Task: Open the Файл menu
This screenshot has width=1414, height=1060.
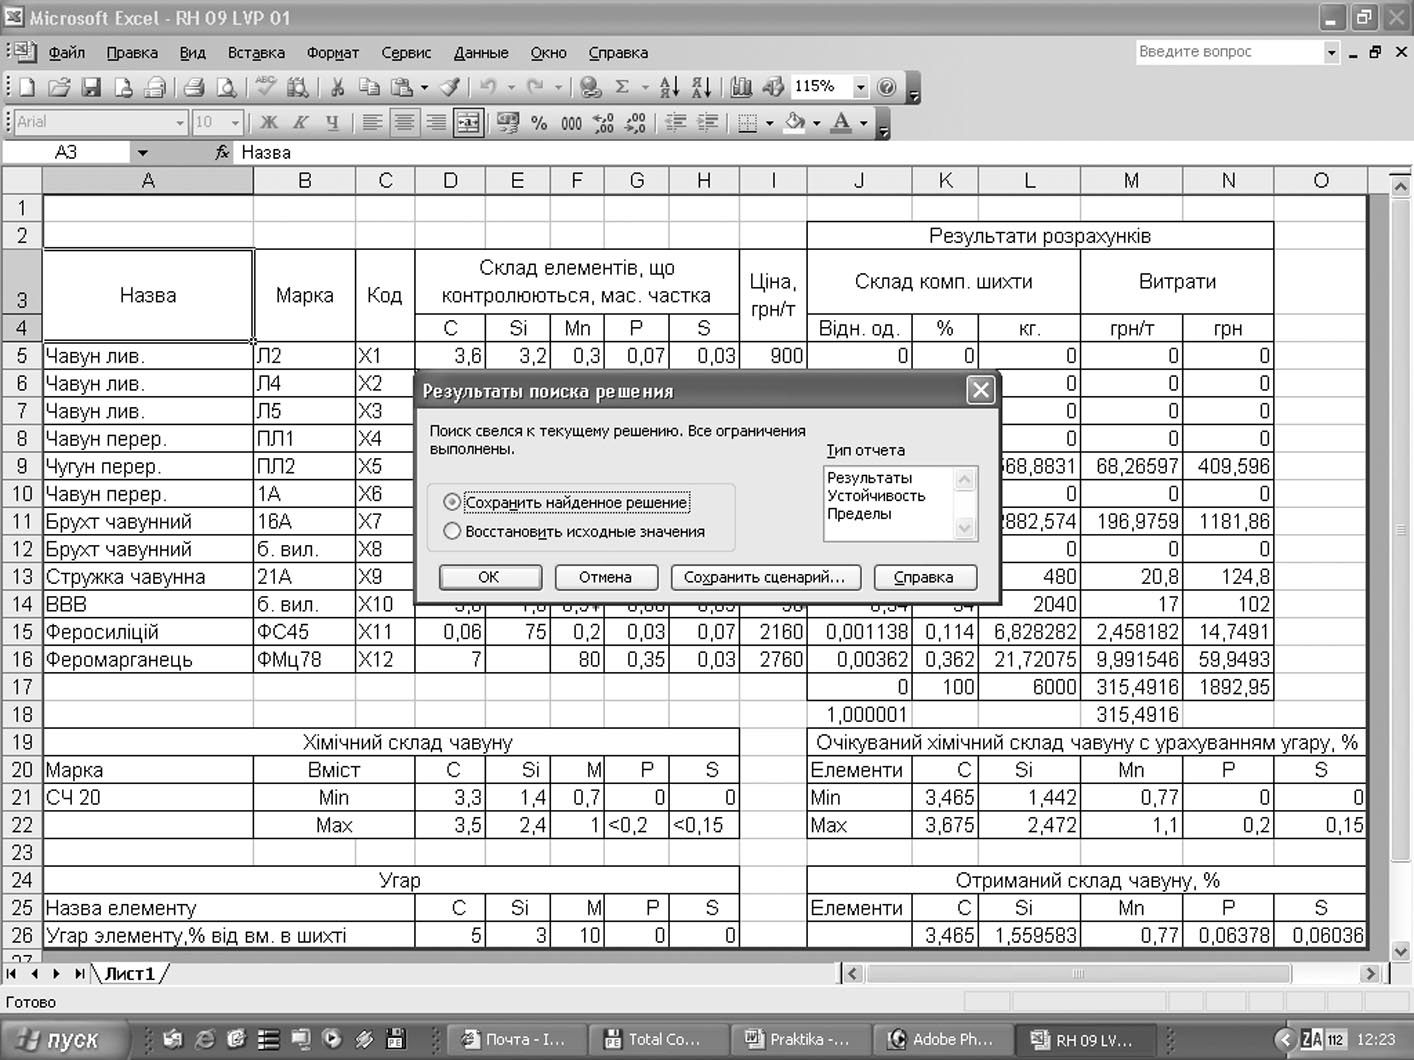Action: 67,53
